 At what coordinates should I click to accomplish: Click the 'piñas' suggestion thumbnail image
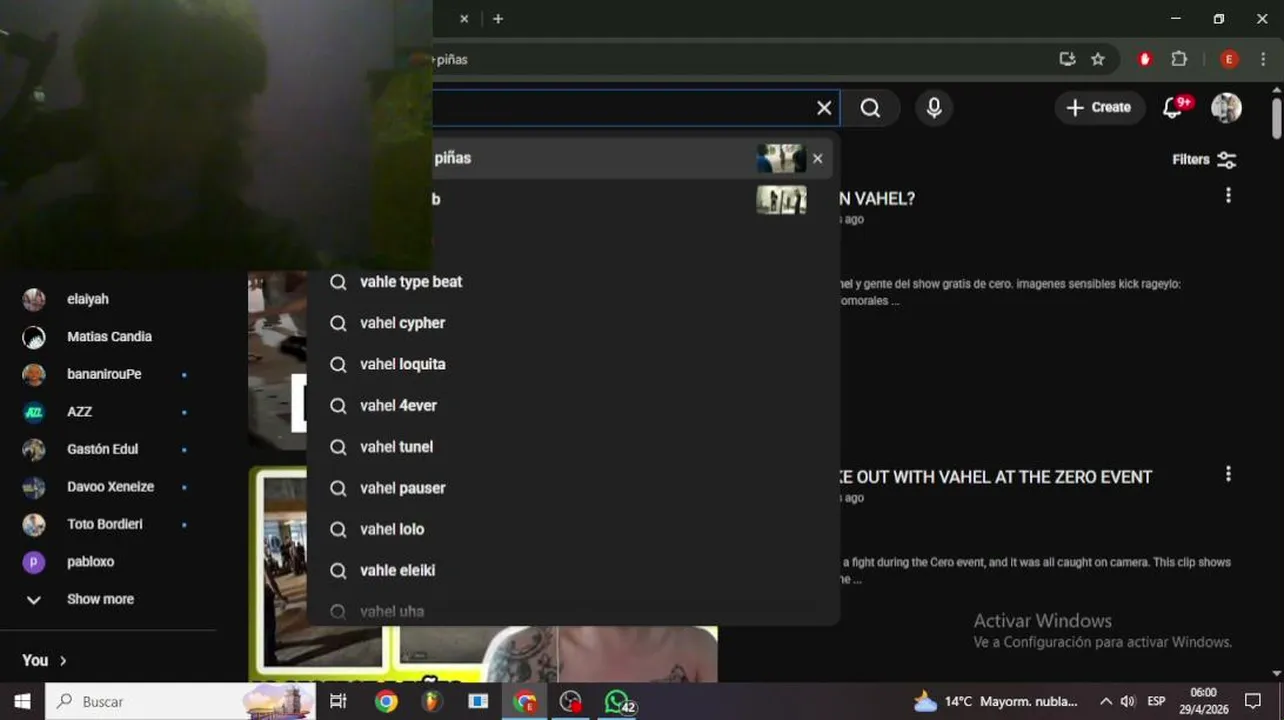click(781, 158)
